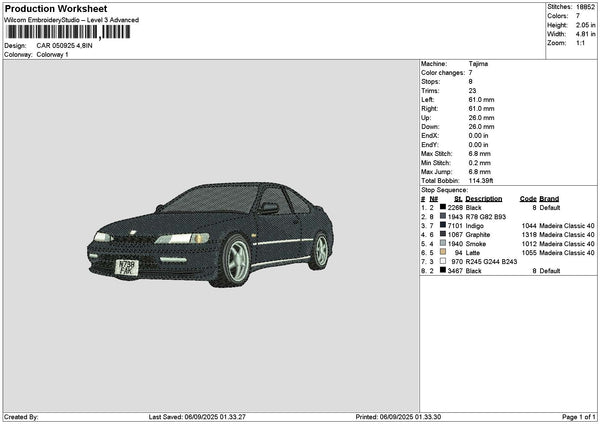Select the Graphite description text
This screenshot has width=600, height=424.
478,235
